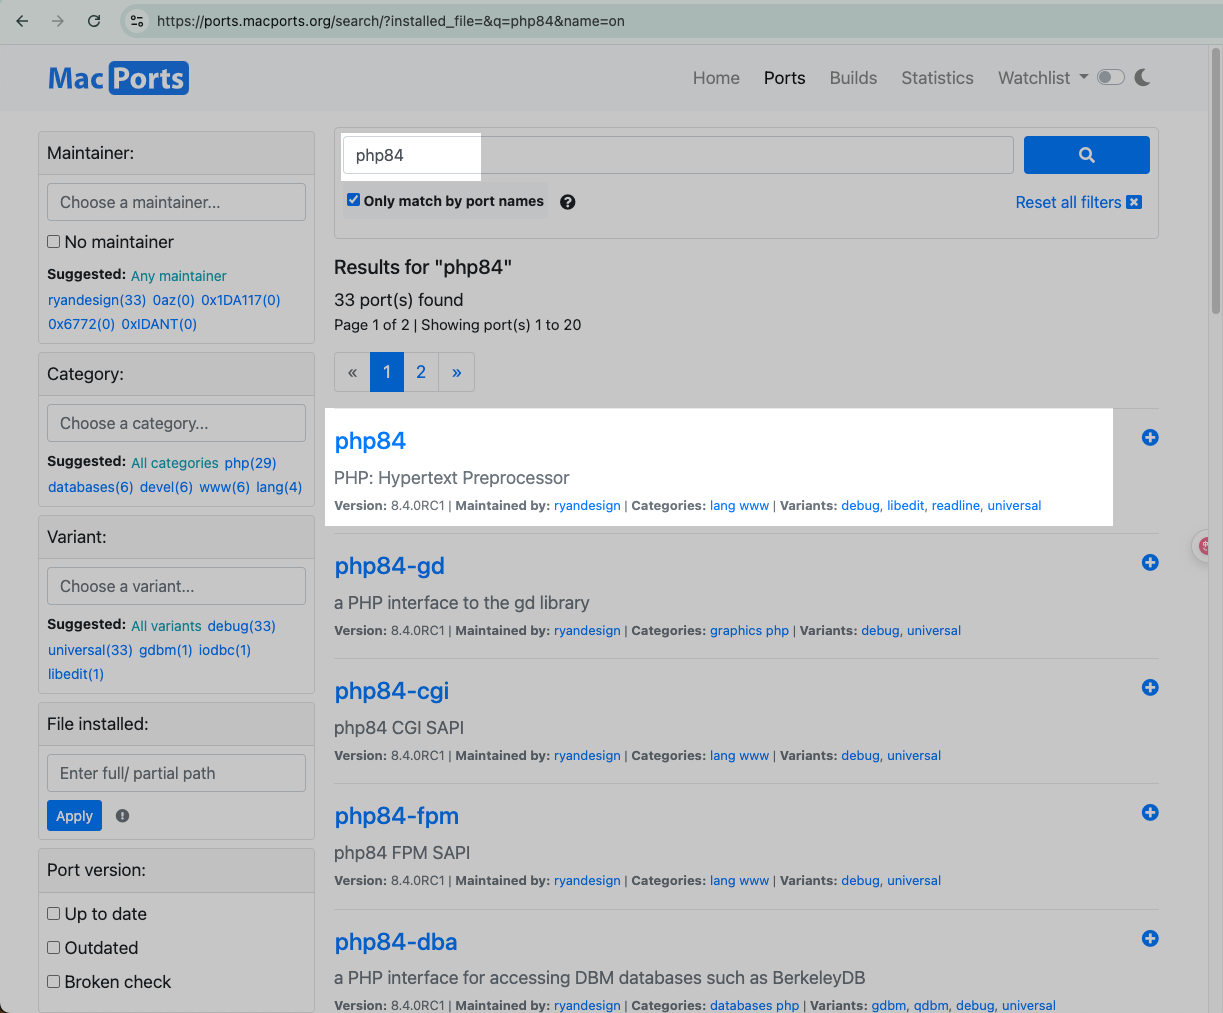Go to results page 2
The image size is (1223, 1013).
click(421, 372)
